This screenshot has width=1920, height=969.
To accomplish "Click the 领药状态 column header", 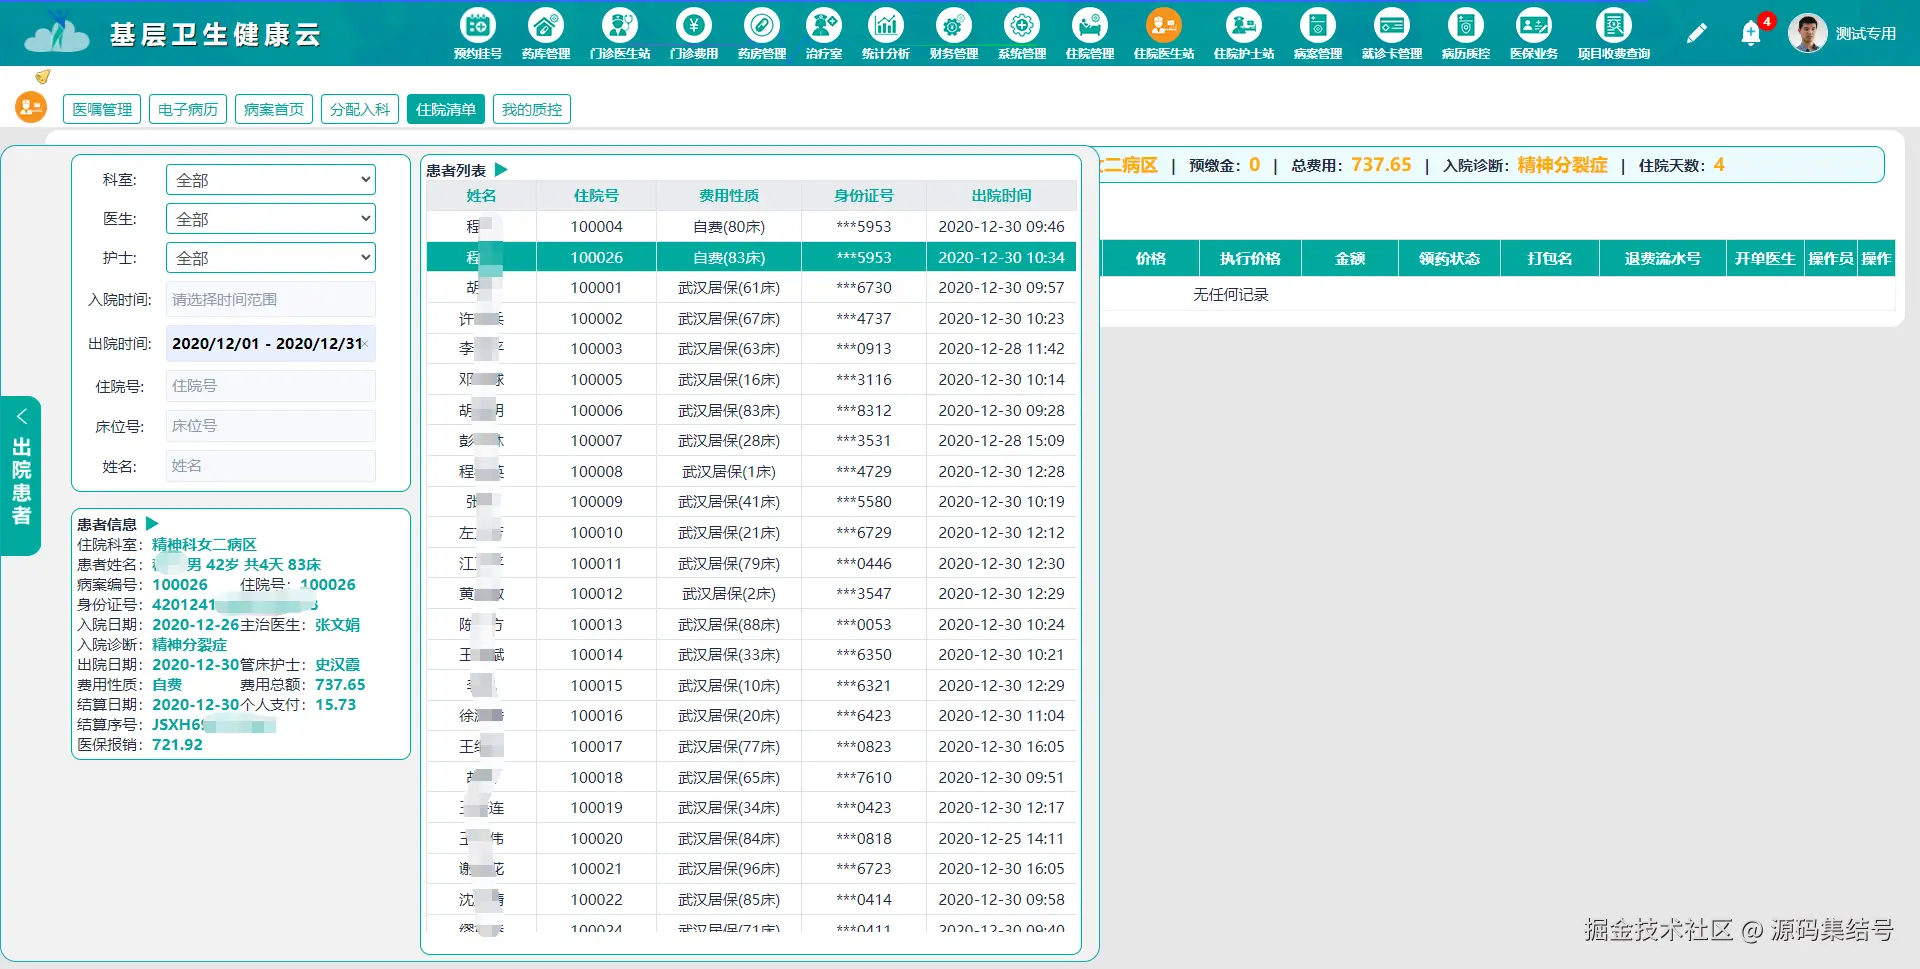I will tap(1449, 258).
